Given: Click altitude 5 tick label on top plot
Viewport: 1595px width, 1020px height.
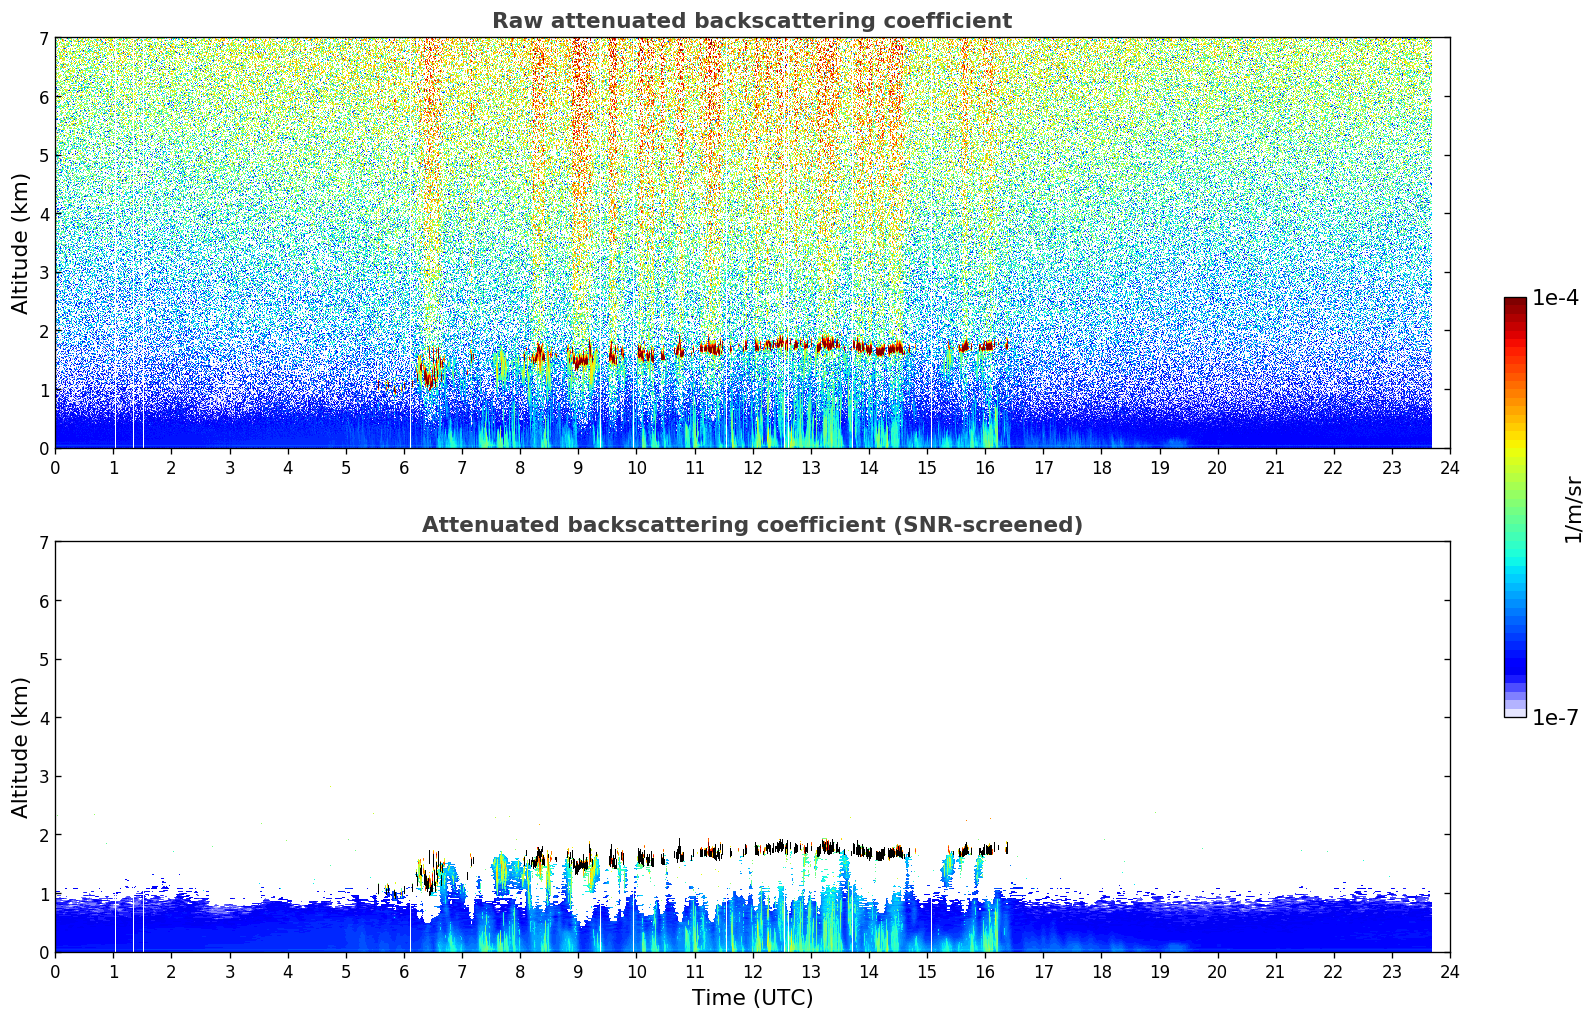Looking at the screenshot, I should pyautogui.click(x=44, y=156).
